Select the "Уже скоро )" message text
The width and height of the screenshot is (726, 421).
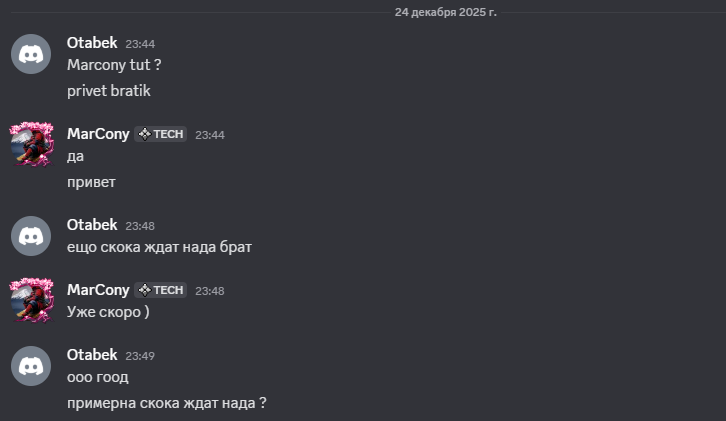click(x=108, y=312)
